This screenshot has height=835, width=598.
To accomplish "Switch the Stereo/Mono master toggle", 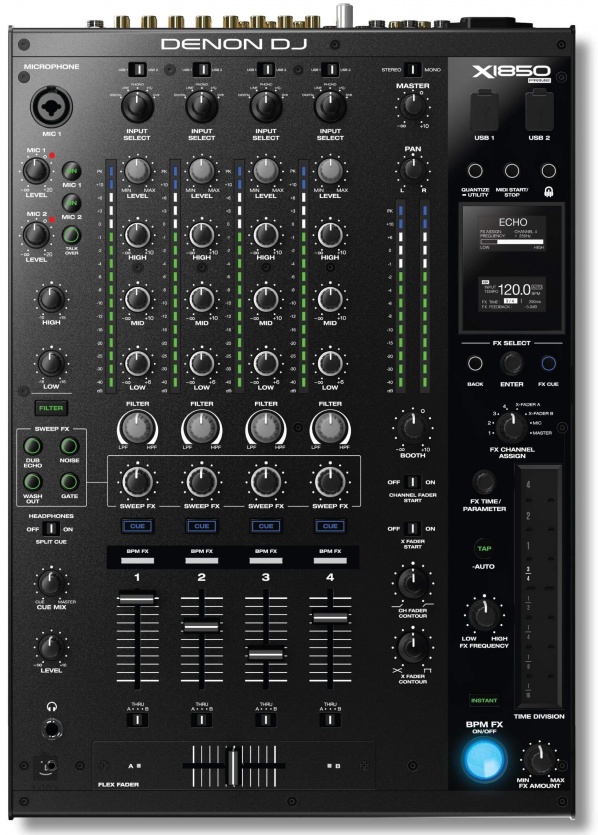I will pyautogui.click(x=412, y=69).
